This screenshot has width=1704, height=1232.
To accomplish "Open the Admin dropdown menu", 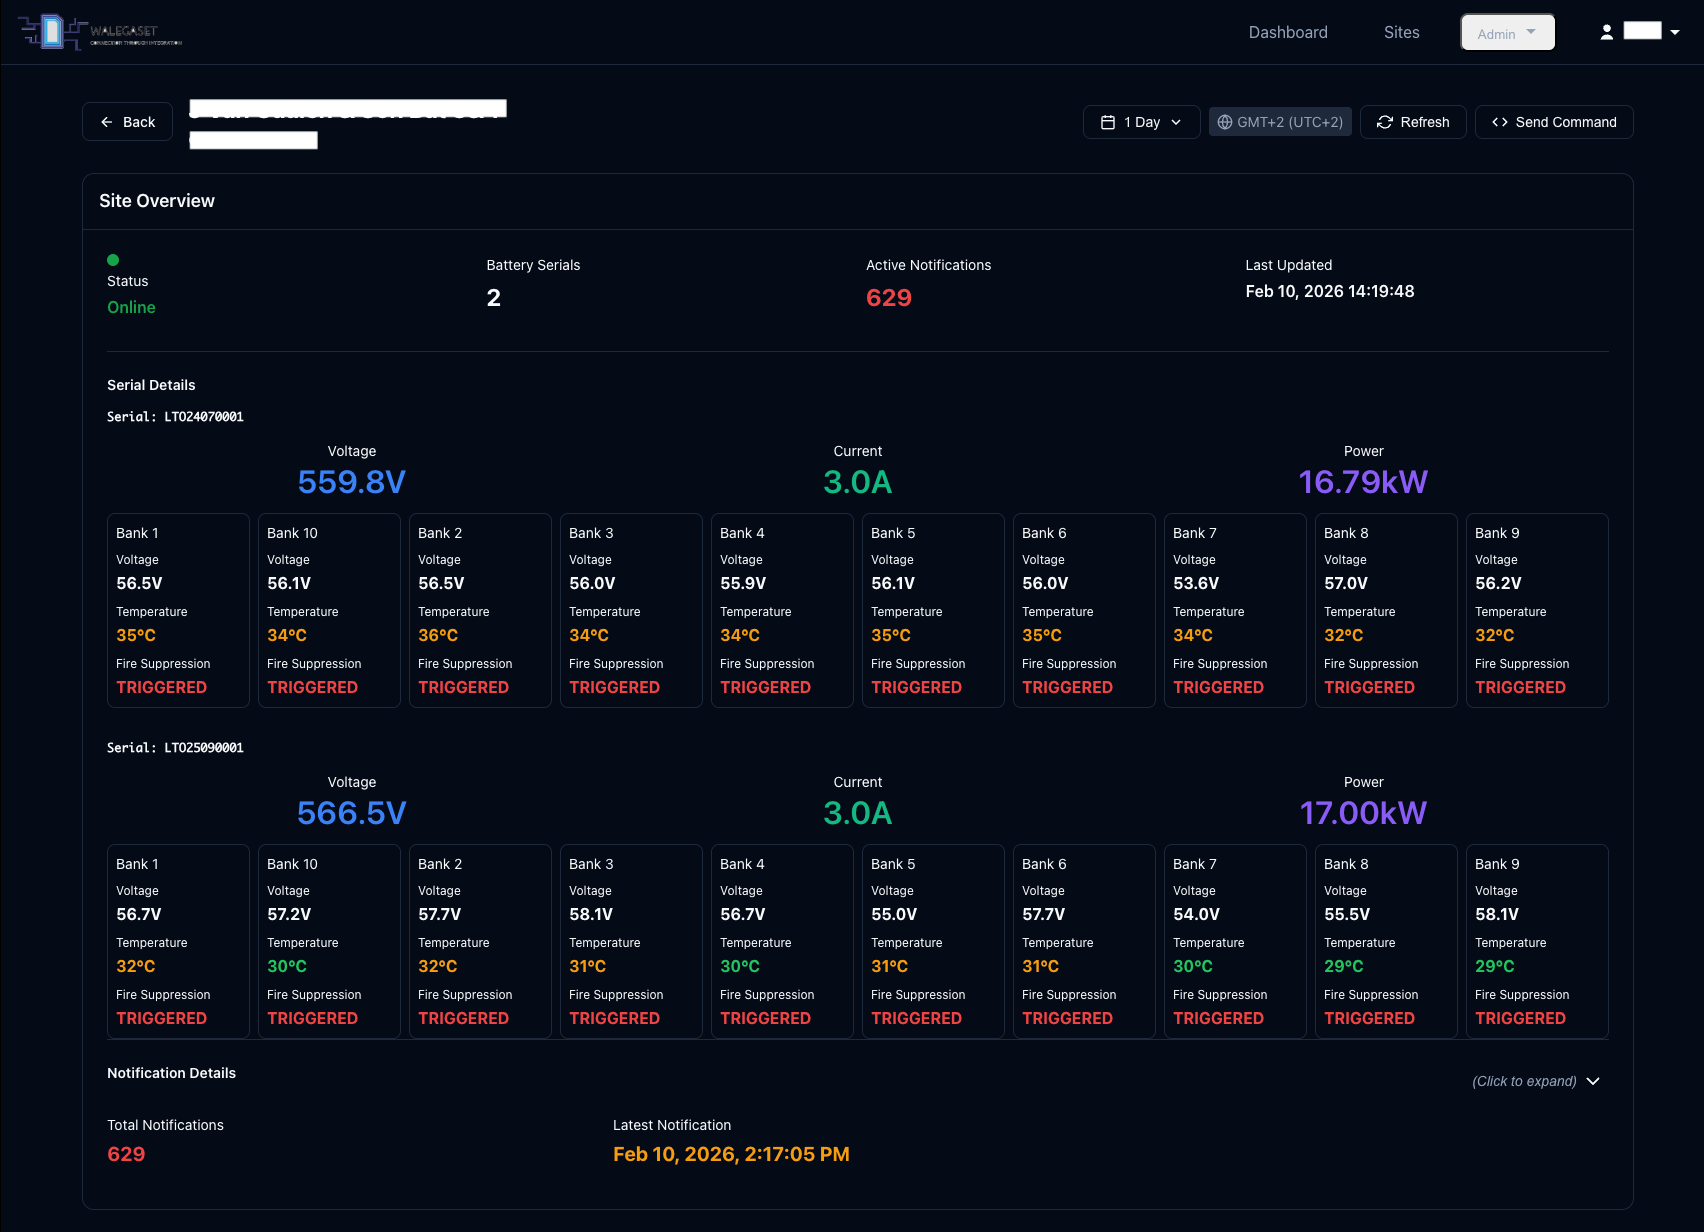I will [1507, 33].
